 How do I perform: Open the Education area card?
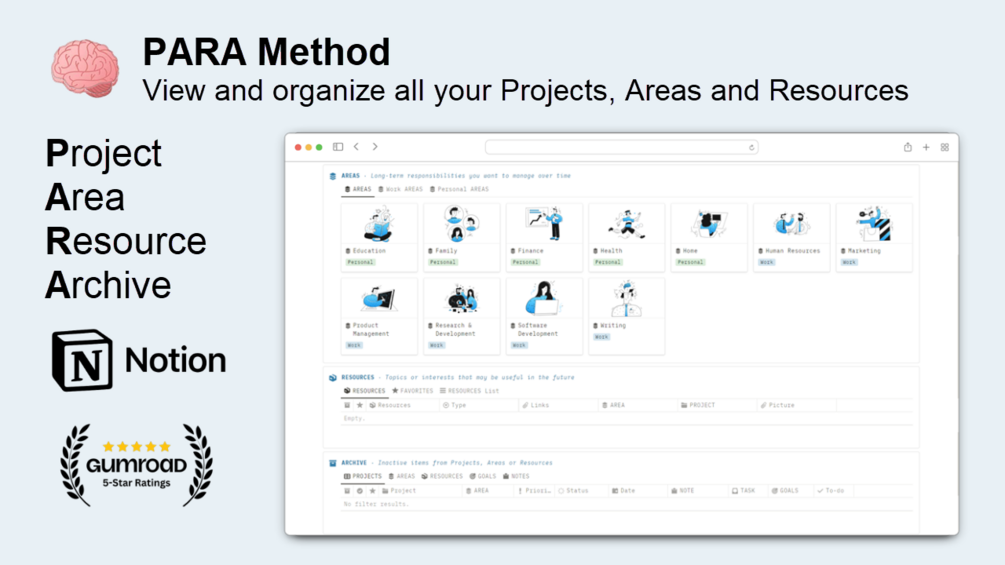pos(379,238)
